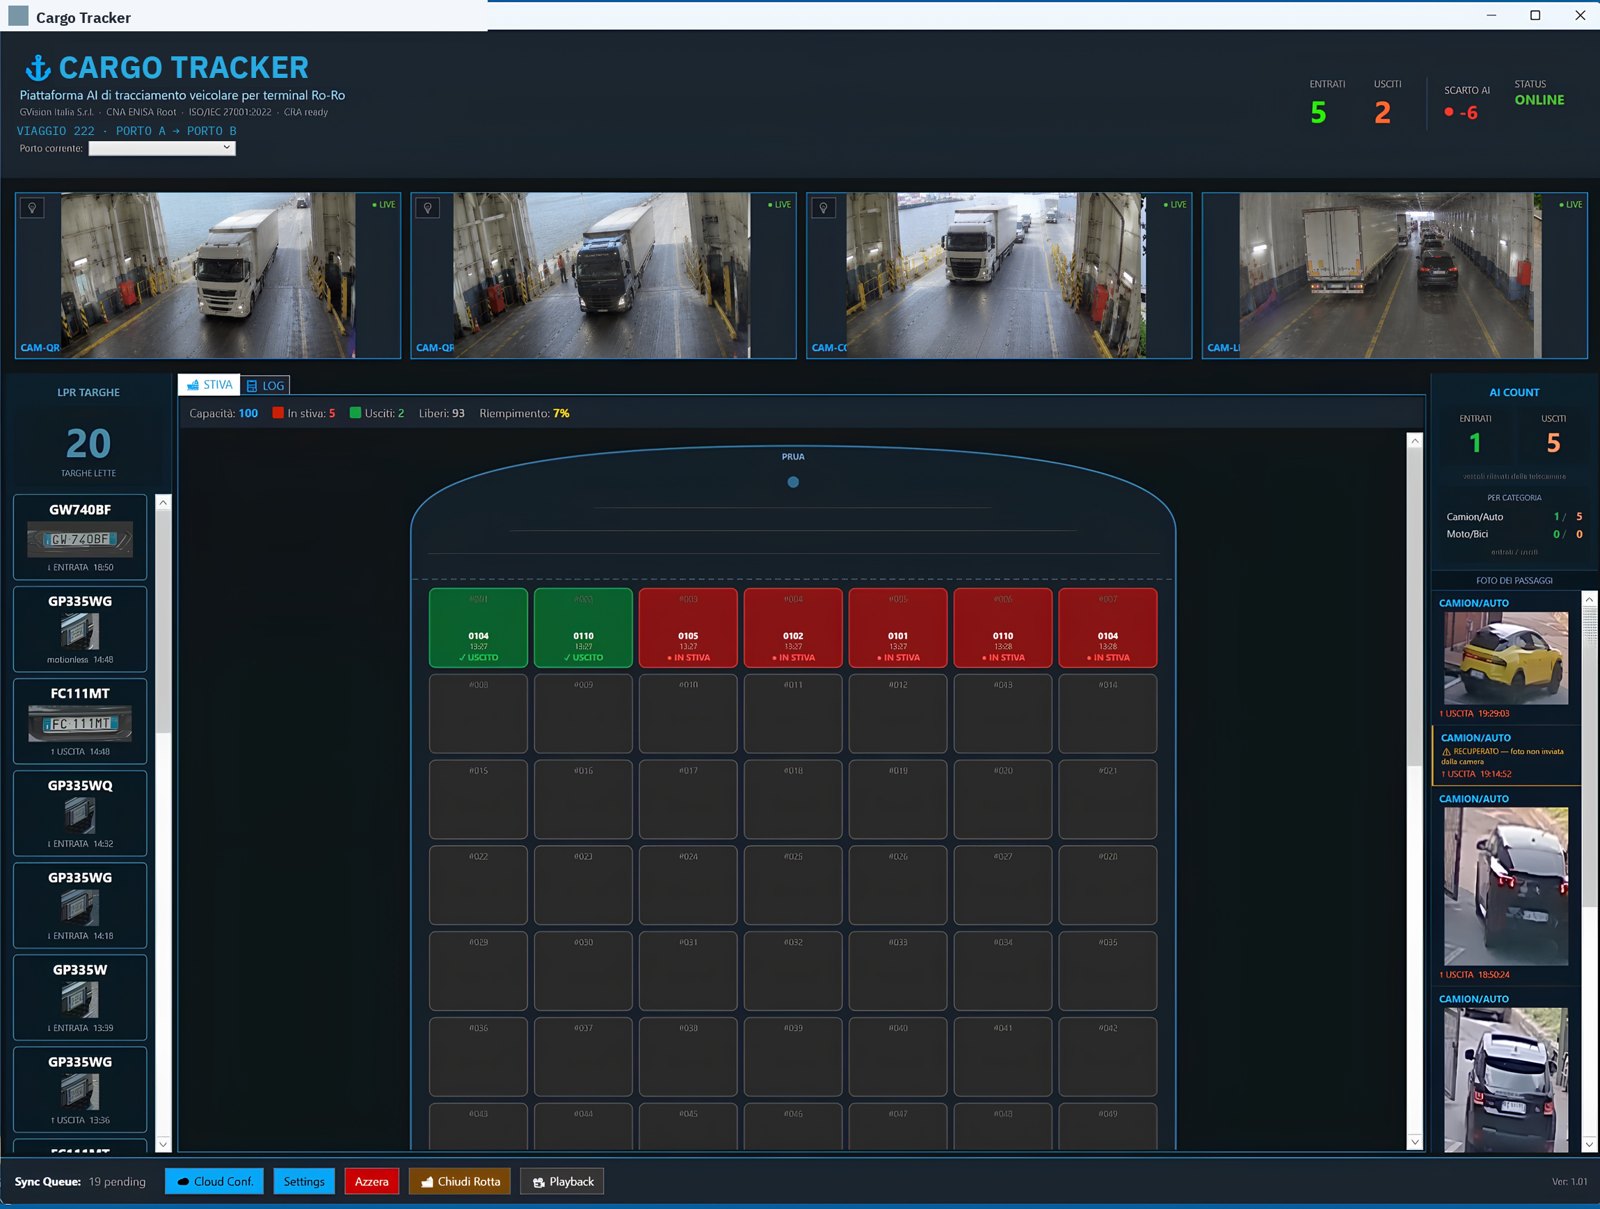
Task: Select red slot #005 vehicle 0101
Action: coord(898,628)
